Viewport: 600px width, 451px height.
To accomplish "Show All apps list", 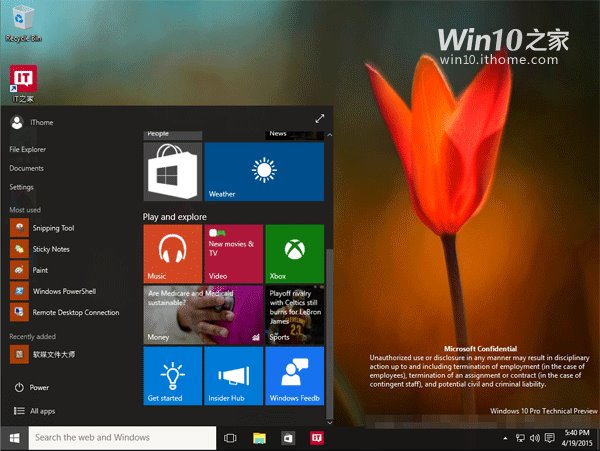I will [x=34, y=411].
